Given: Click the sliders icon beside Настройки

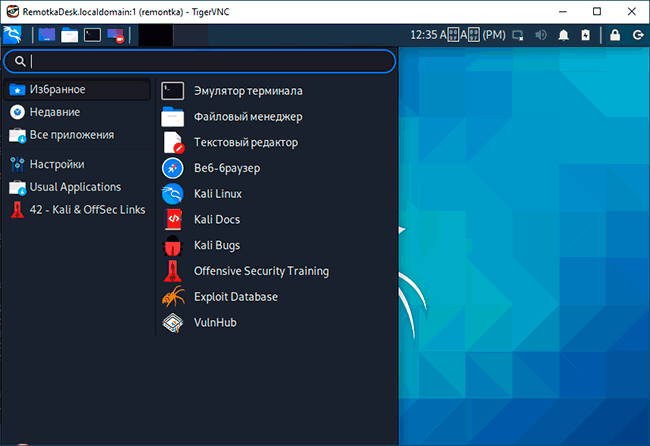Looking at the screenshot, I should point(17,165).
